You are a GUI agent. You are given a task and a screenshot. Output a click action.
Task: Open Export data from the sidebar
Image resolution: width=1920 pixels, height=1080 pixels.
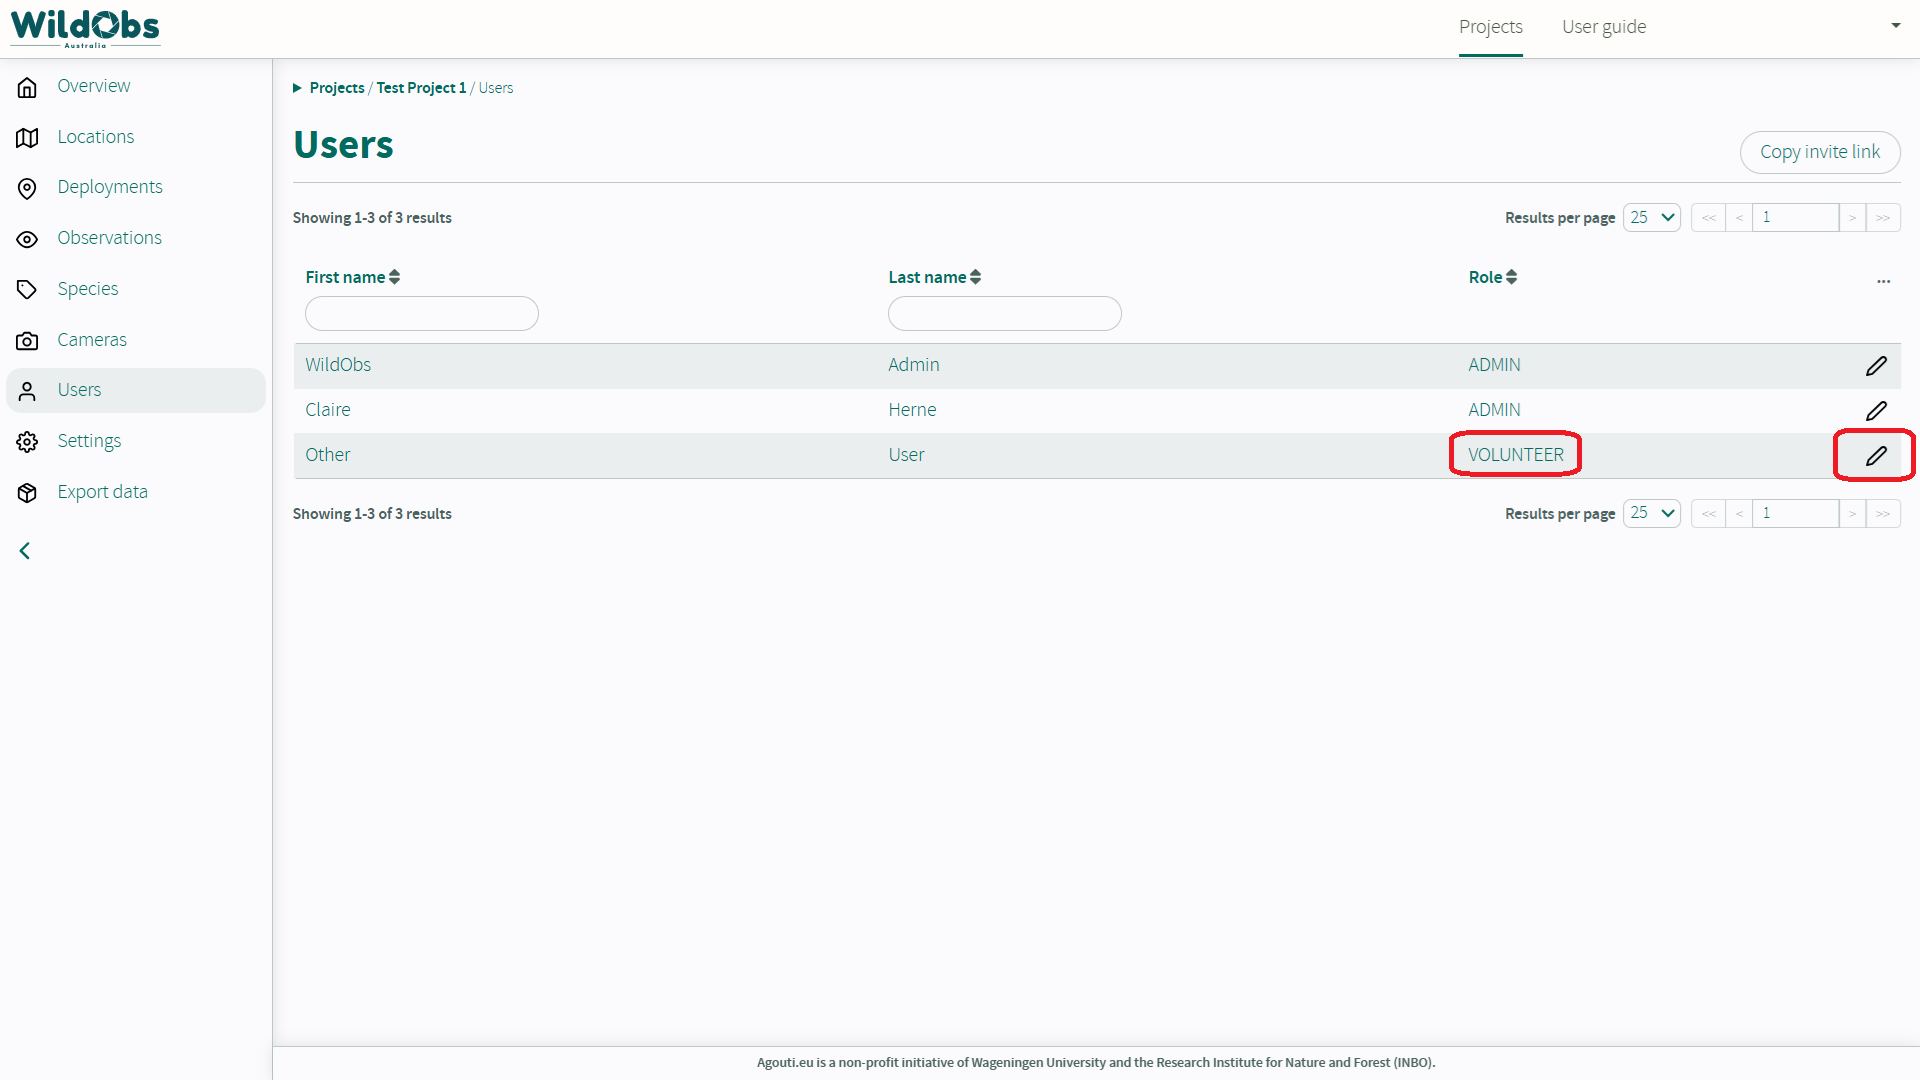102,491
